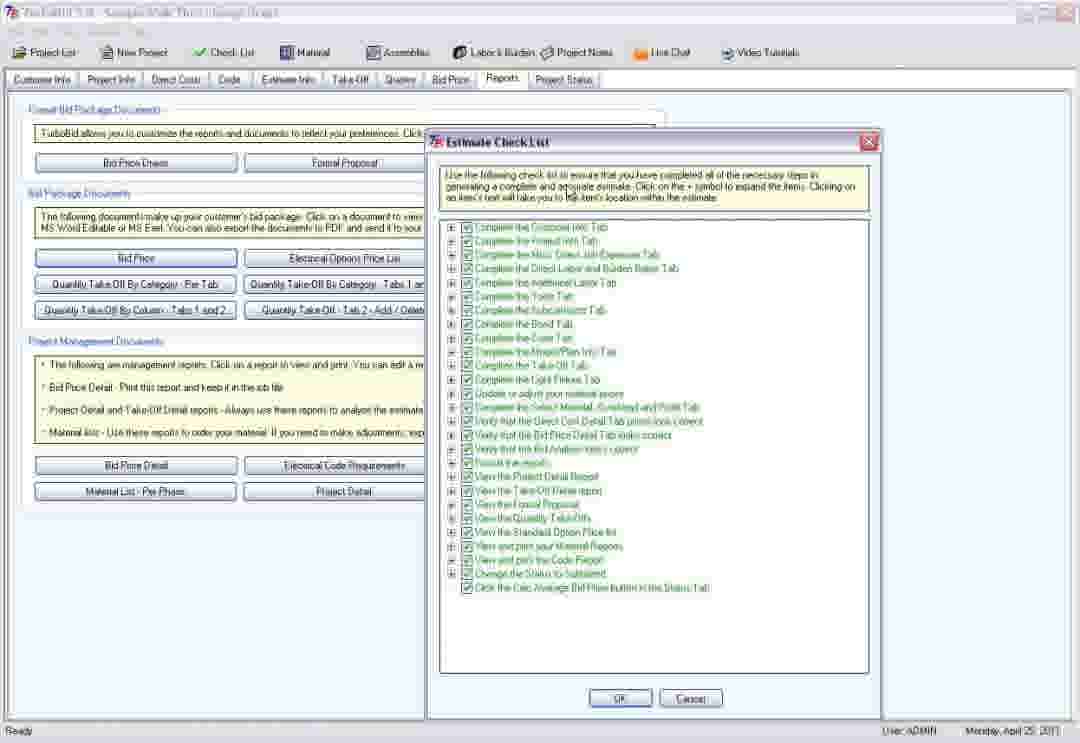Uncheck Complete the Customer Info Tab checkbox

pos(467,227)
